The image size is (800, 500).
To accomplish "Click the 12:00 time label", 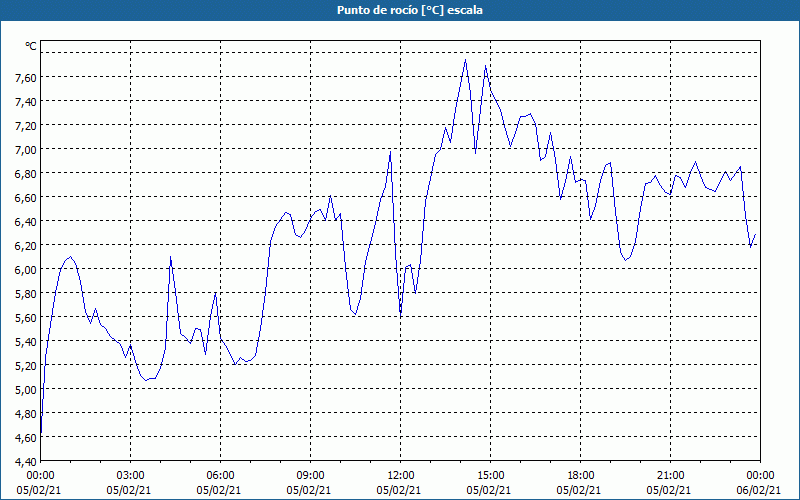I will pos(401,476).
